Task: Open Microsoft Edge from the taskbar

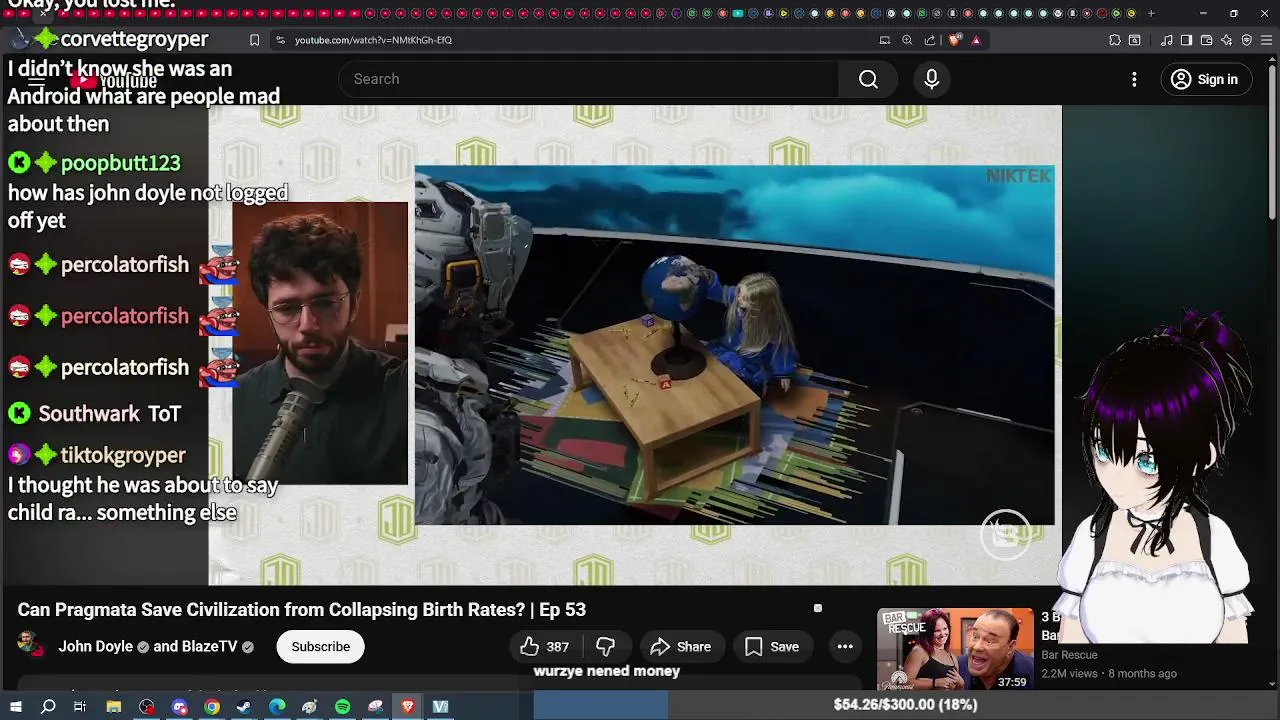Action: (x=277, y=707)
